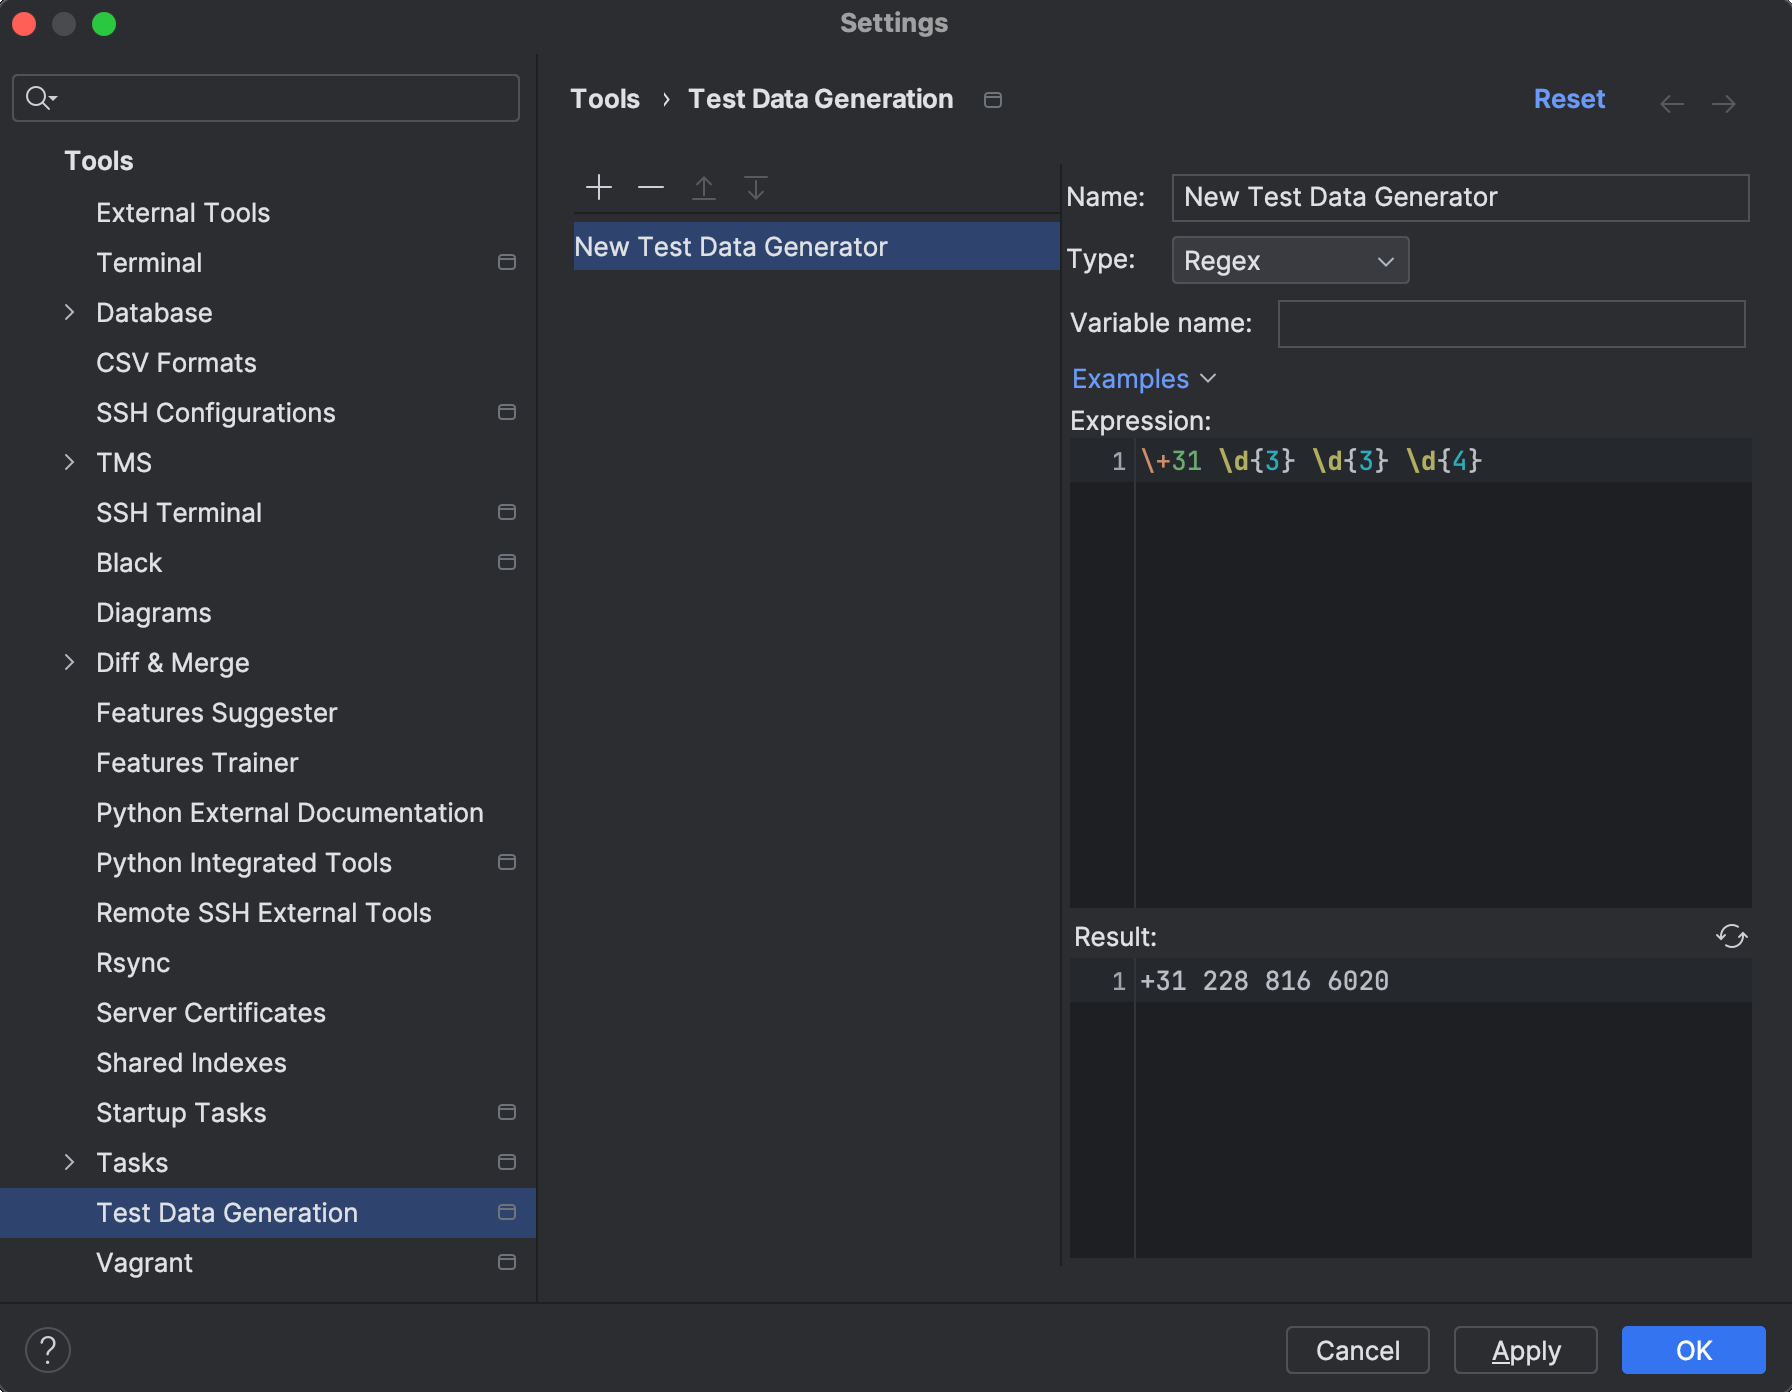Click the Reset link
This screenshot has width=1792, height=1392.
point(1568,99)
